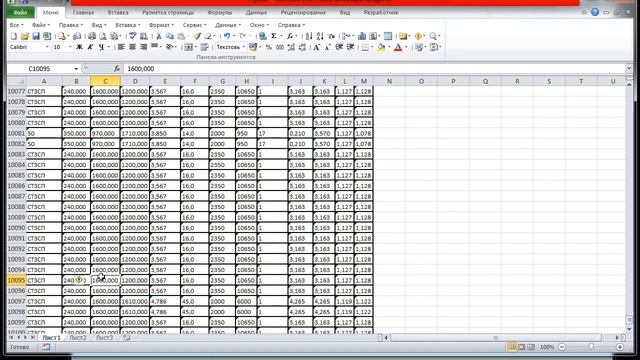Click the Filter funnel icon
This screenshot has width=640, height=360.
point(331,36)
